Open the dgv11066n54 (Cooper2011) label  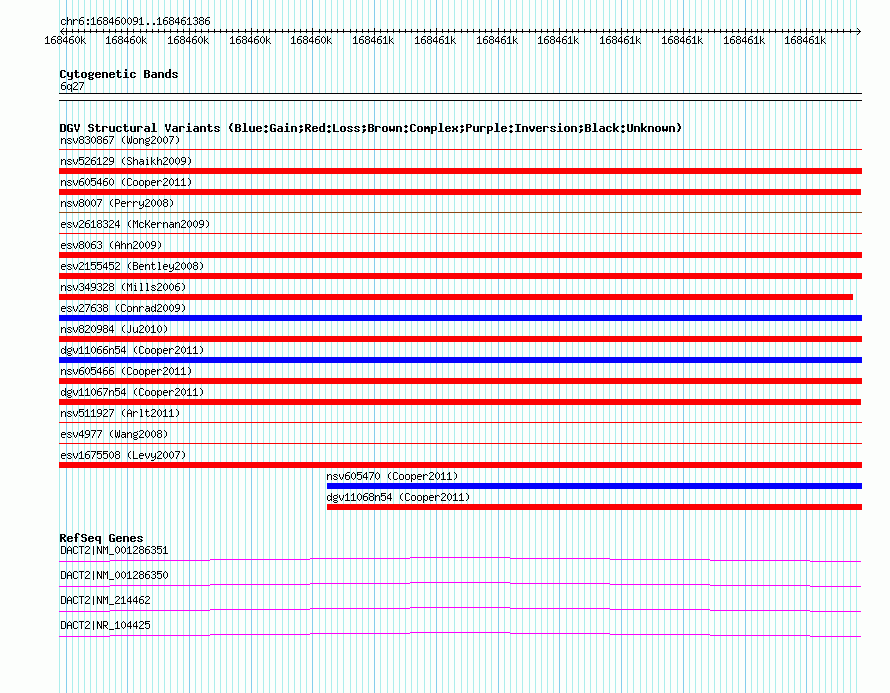tap(132, 350)
